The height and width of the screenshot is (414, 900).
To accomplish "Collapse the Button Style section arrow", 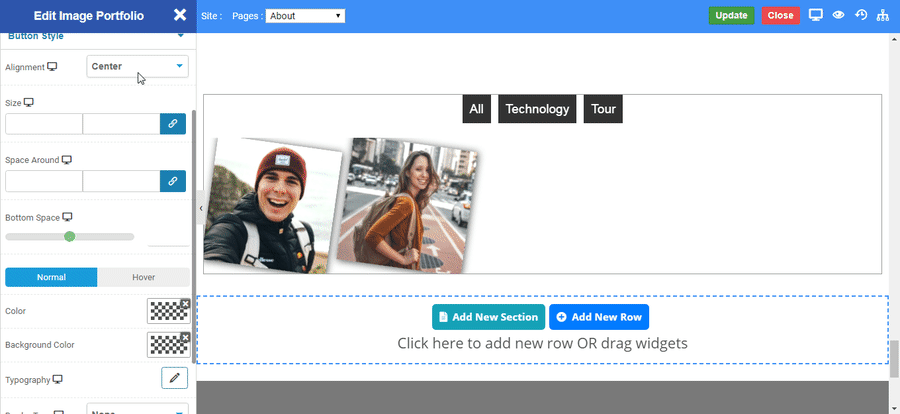I will [181, 36].
